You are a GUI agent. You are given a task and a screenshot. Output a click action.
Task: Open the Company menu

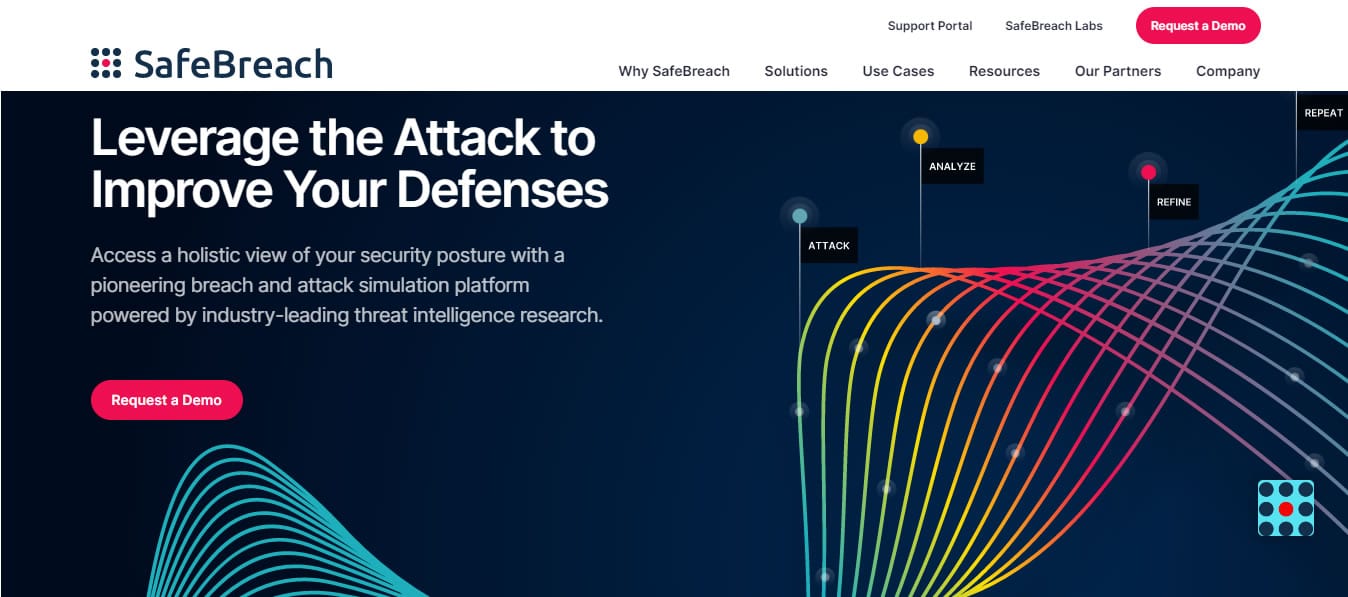pyautogui.click(x=1228, y=71)
